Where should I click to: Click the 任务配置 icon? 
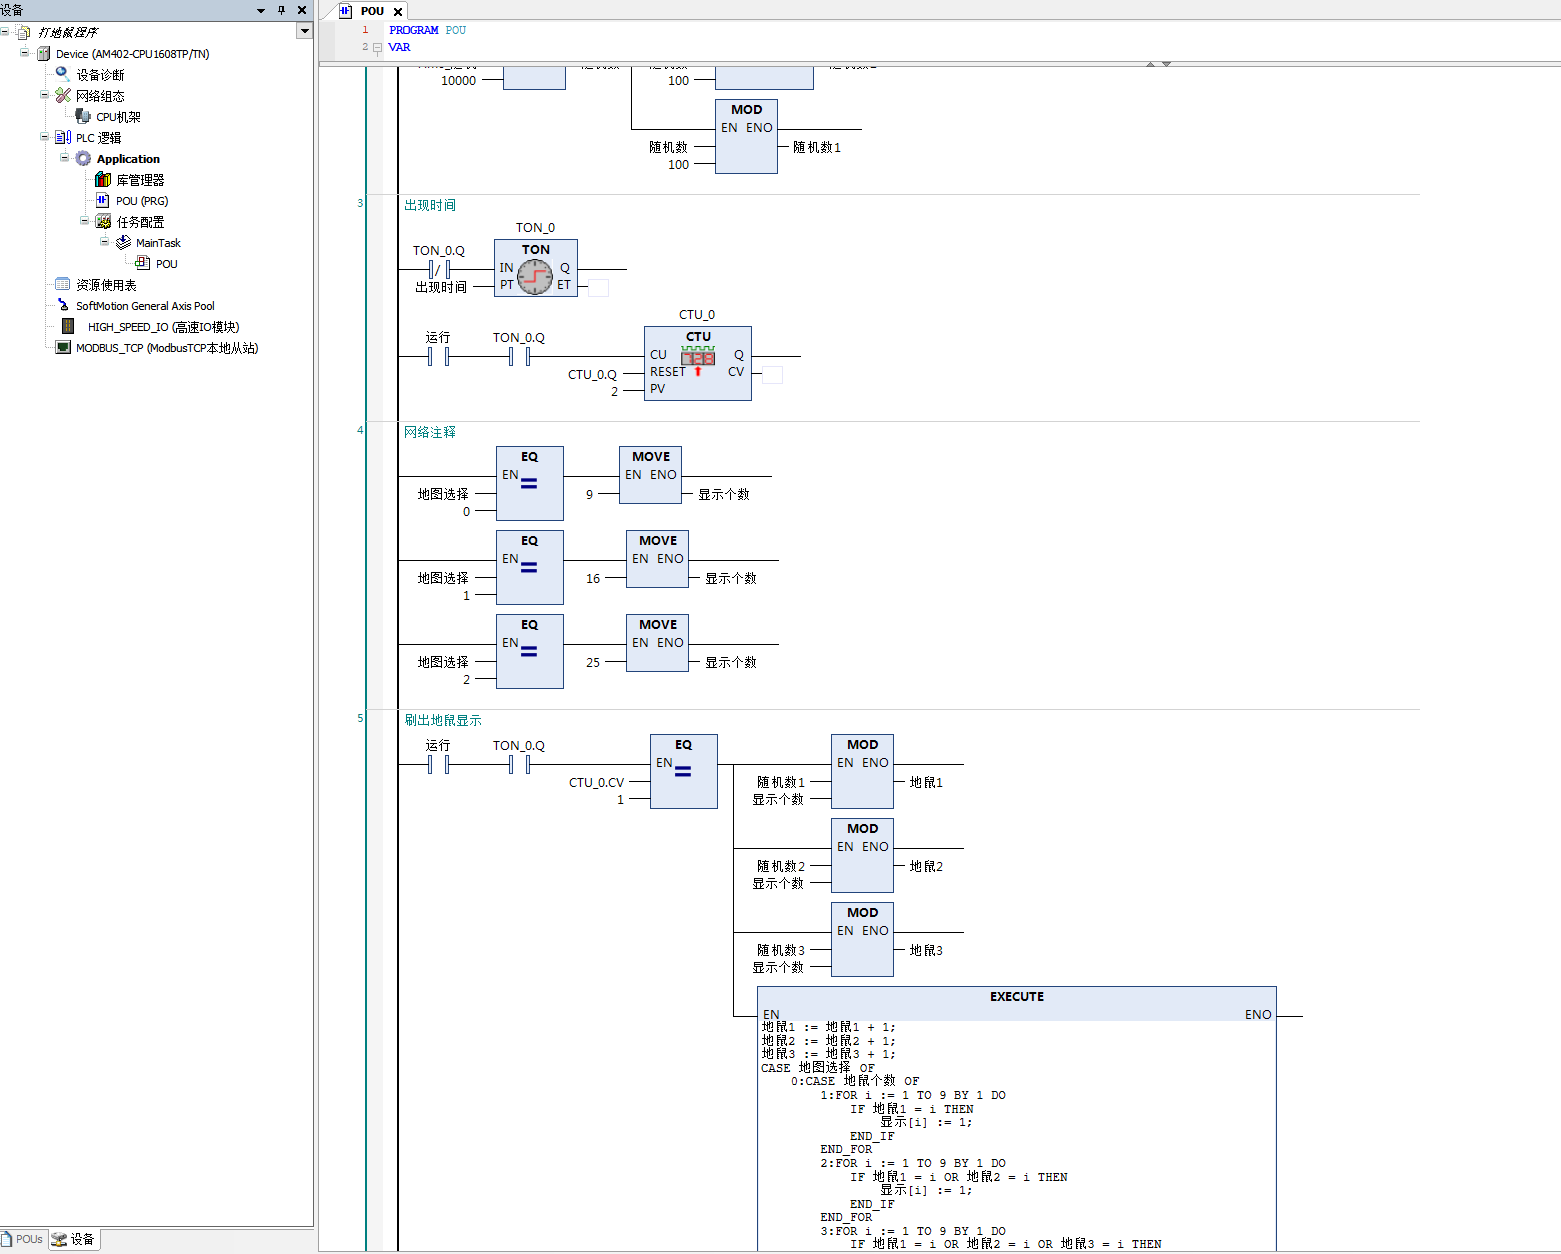coord(103,222)
